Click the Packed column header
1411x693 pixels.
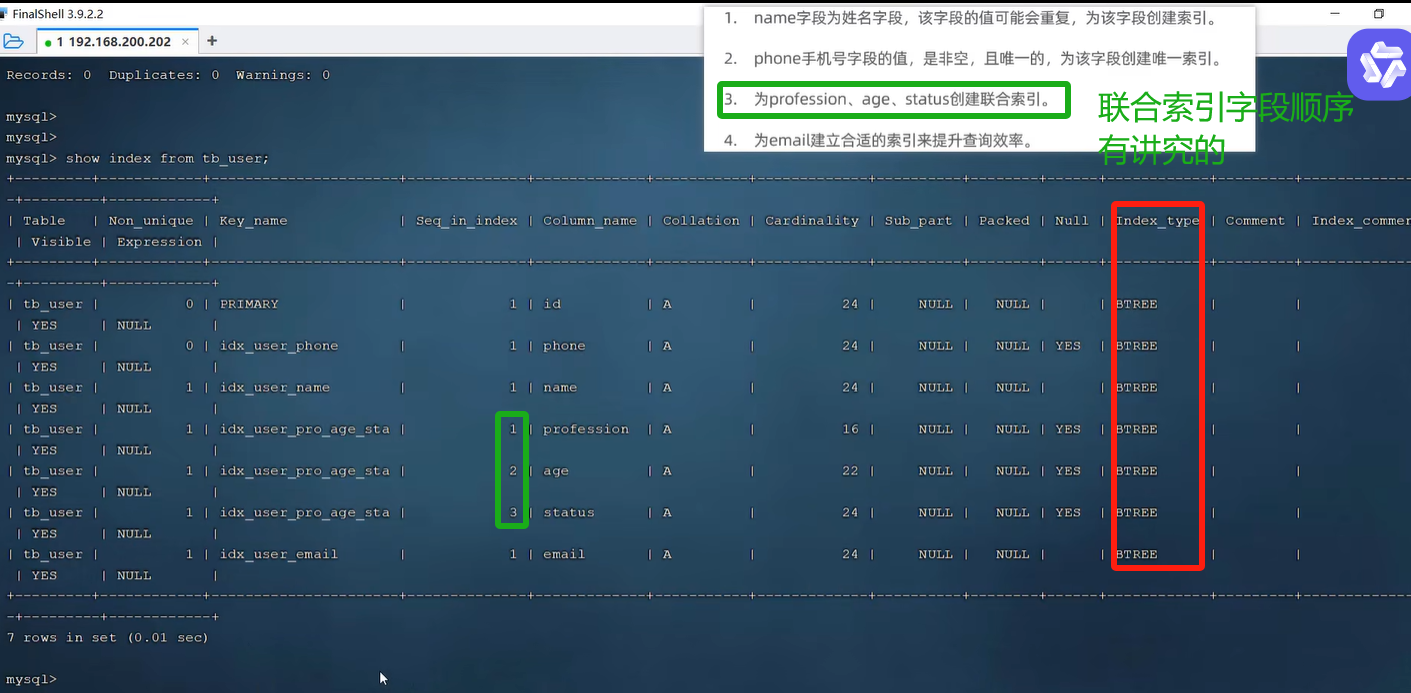click(x=1004, y=221)
